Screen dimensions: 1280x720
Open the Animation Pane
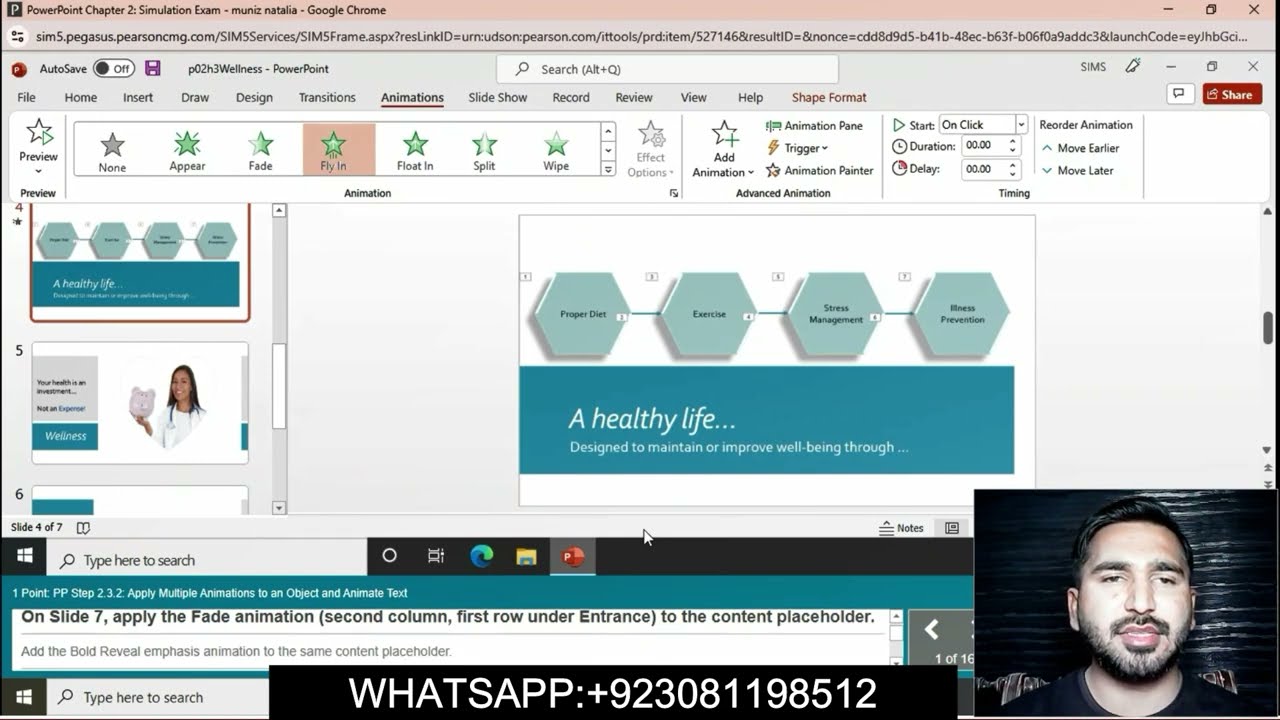[814, 126]
